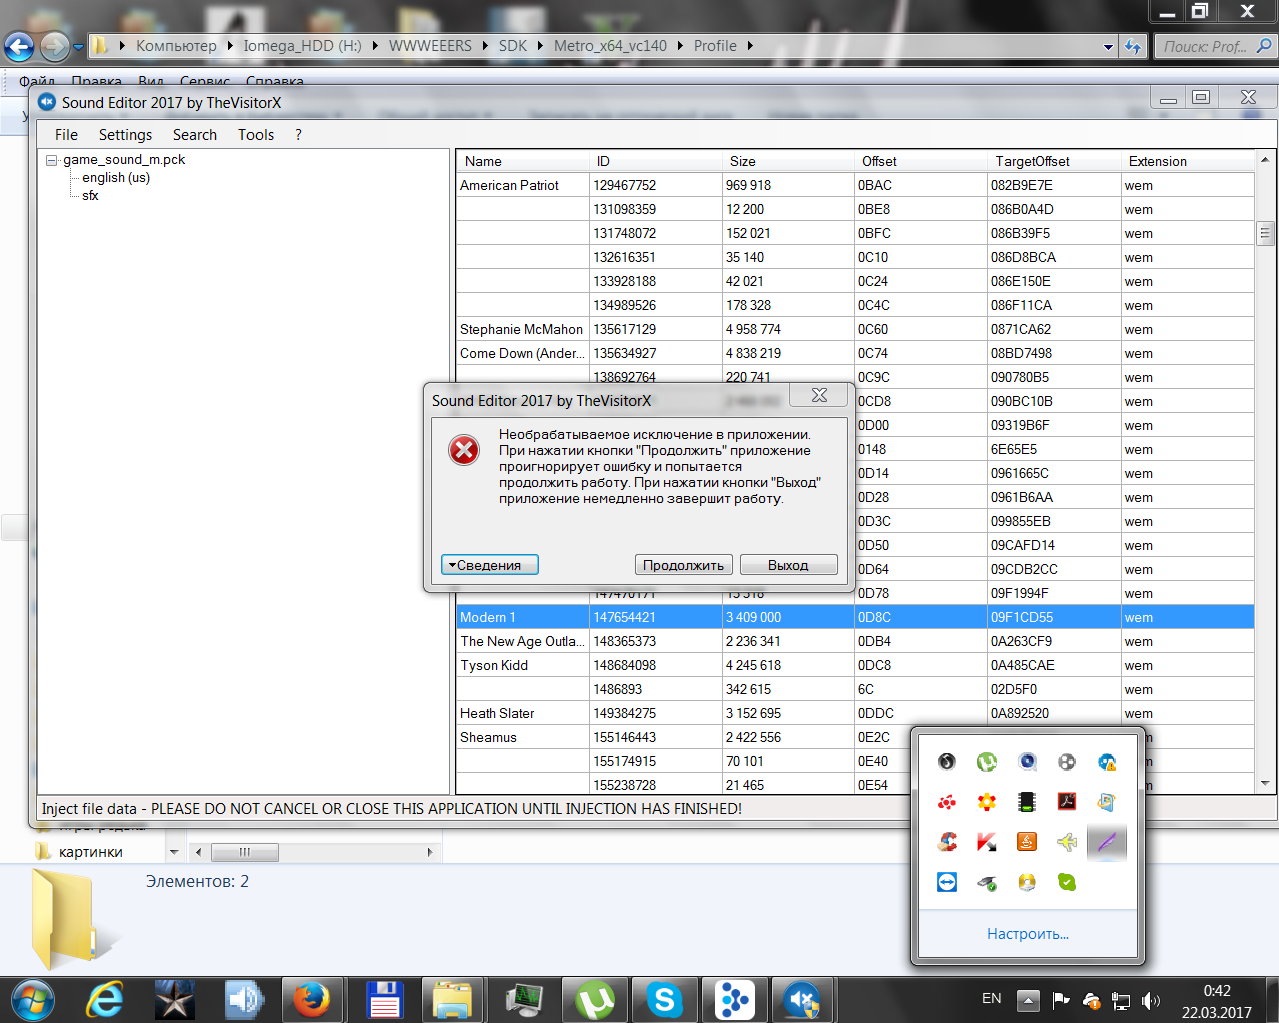Image resolution: width=1279 pixels, height=1023 pixels.
Task: Open the Explorer address bar history dropdown
Action: 1107,46
